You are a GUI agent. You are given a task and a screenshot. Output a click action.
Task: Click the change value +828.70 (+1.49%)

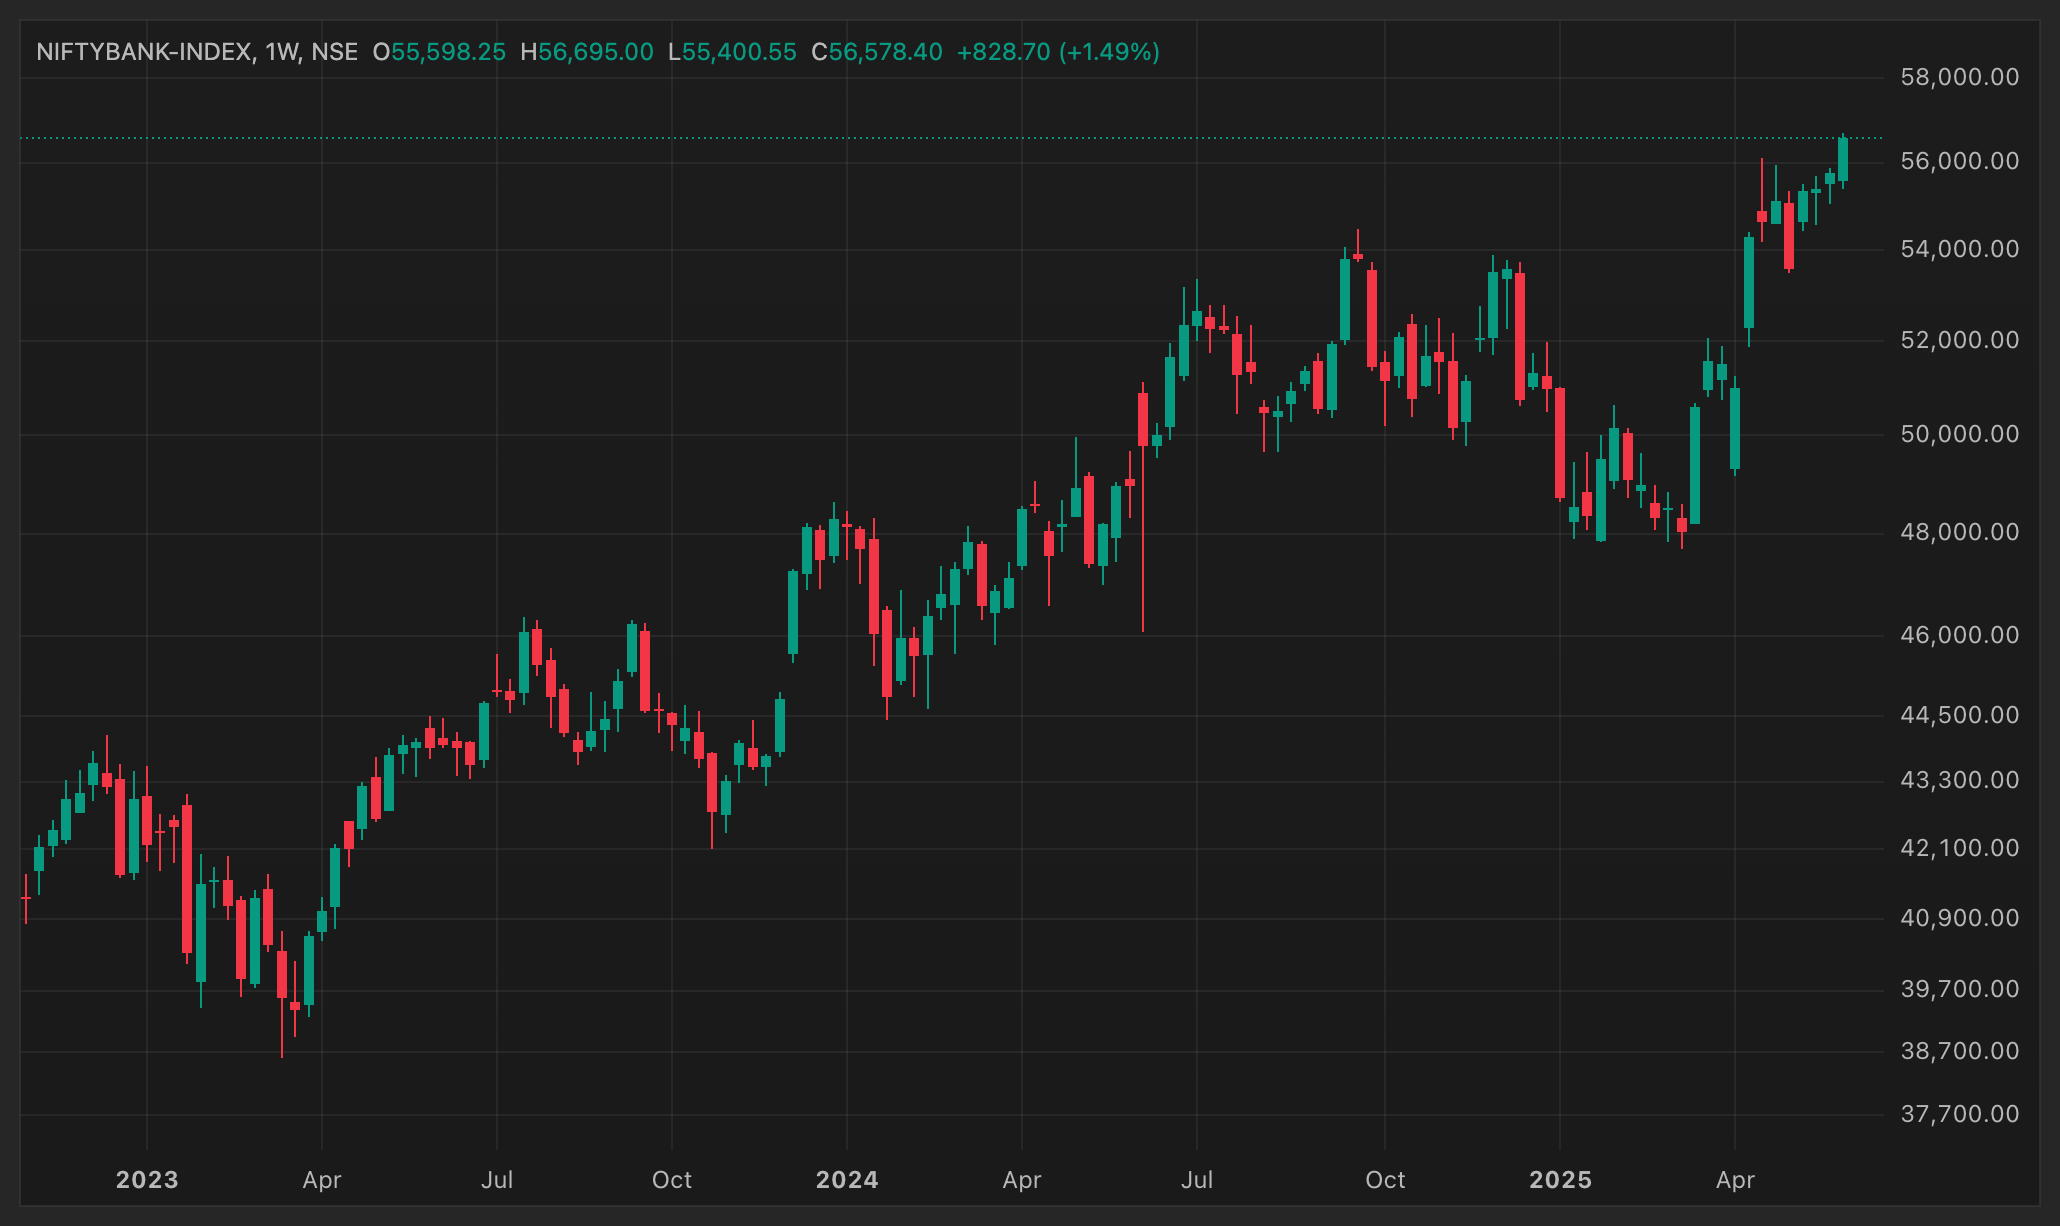[x=1058, y=52]
